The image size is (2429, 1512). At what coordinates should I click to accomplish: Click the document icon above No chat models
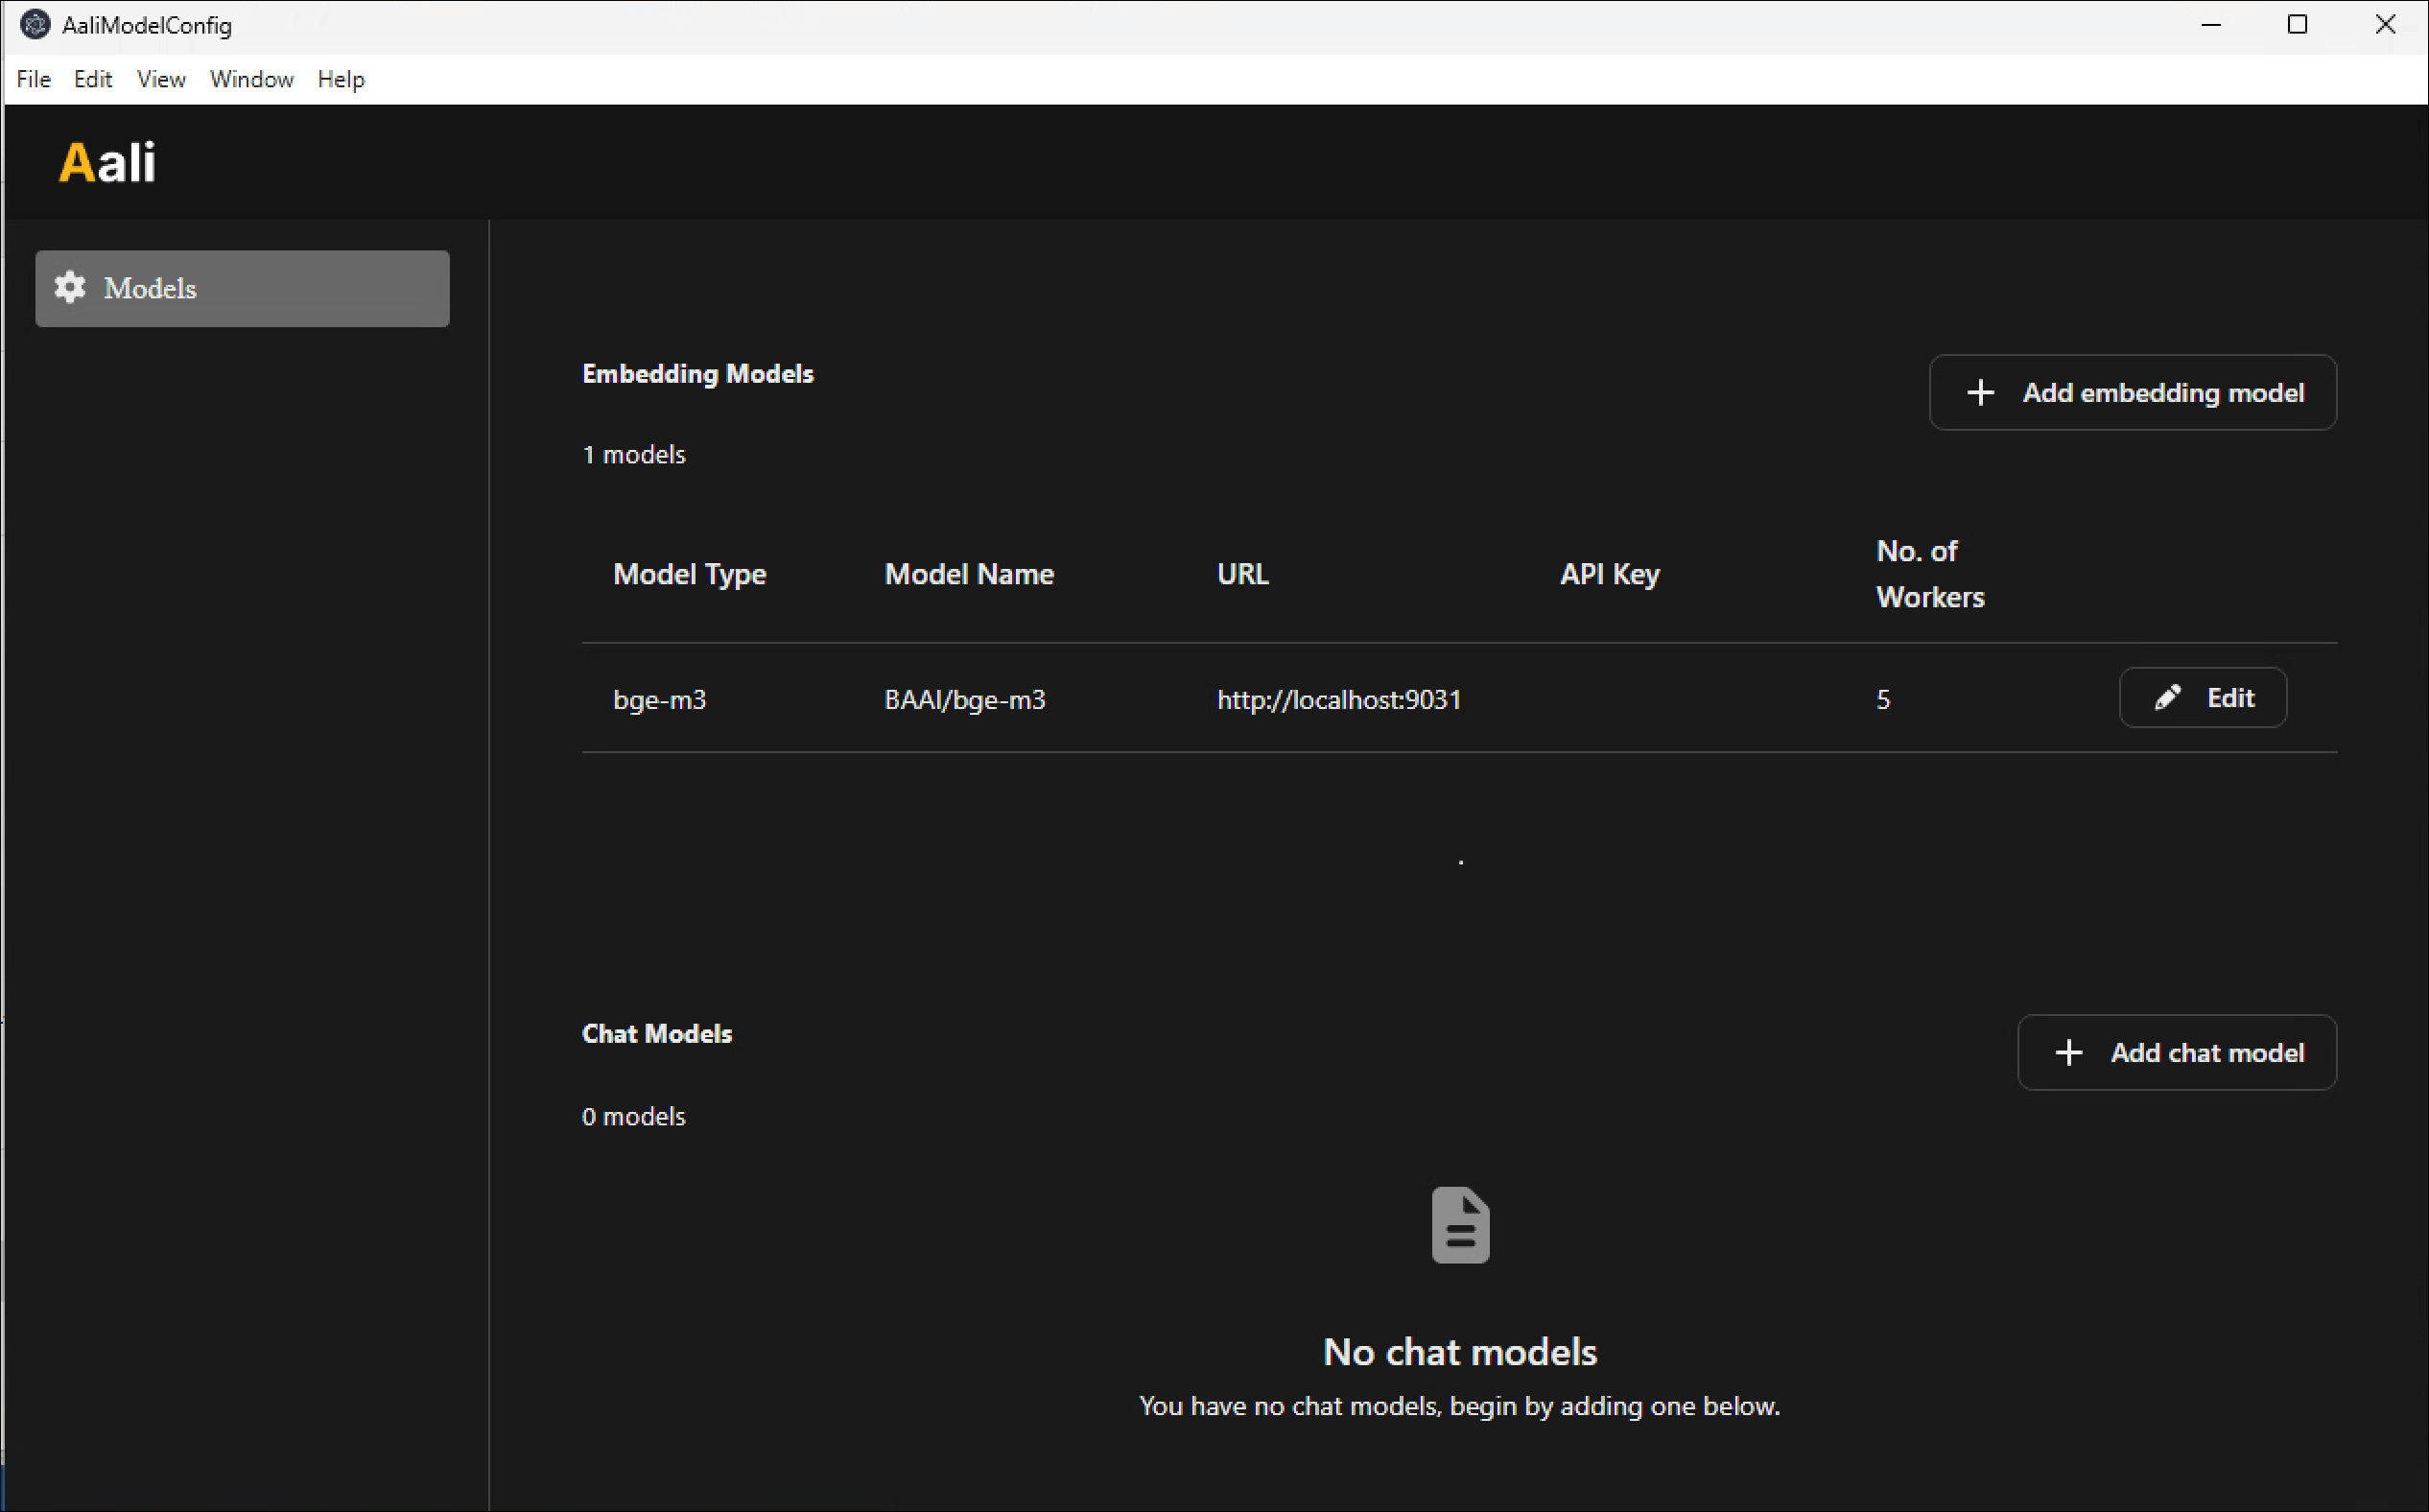point(1459,1225)
